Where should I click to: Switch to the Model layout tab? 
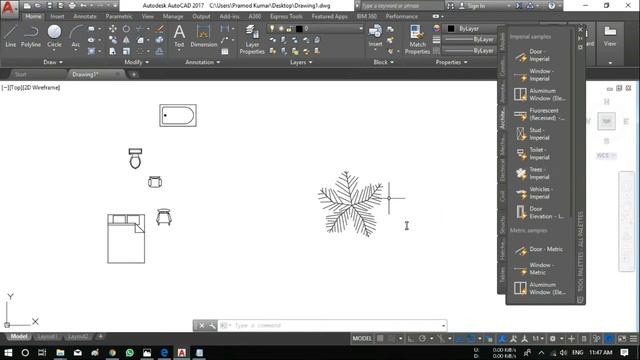[x=18, y=336]
